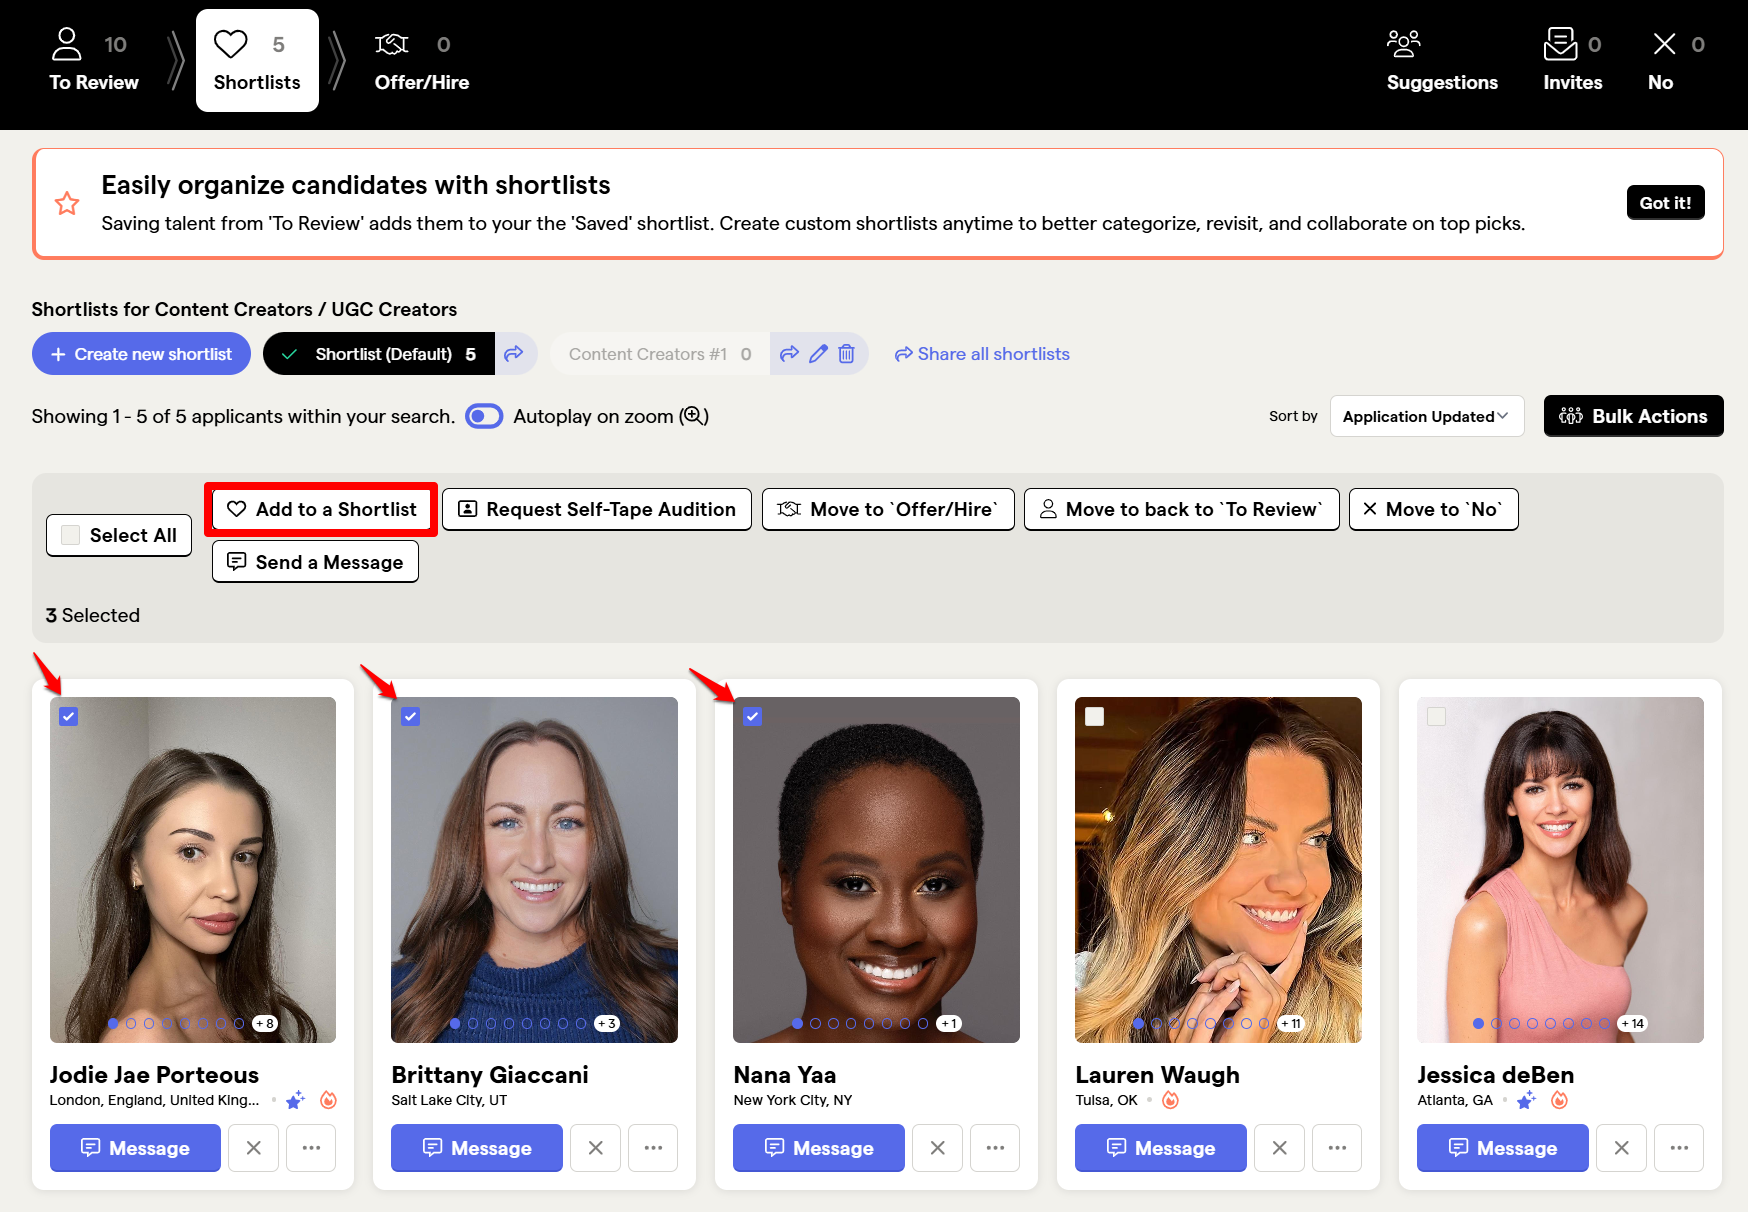This screenshot has width=1748, height=1212.
Task: Open the +14 more photos badge on Jessica
Action: click(x=1633, y=1023)
